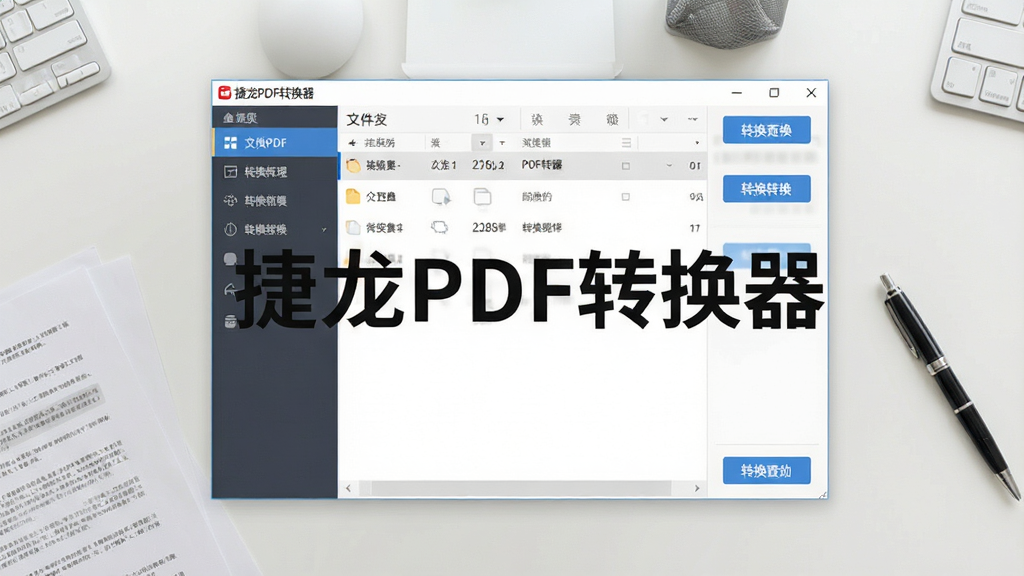Click the third toolbar text button before the divider
This screenshot has height=576, width=1024.
tap(612, 120)
